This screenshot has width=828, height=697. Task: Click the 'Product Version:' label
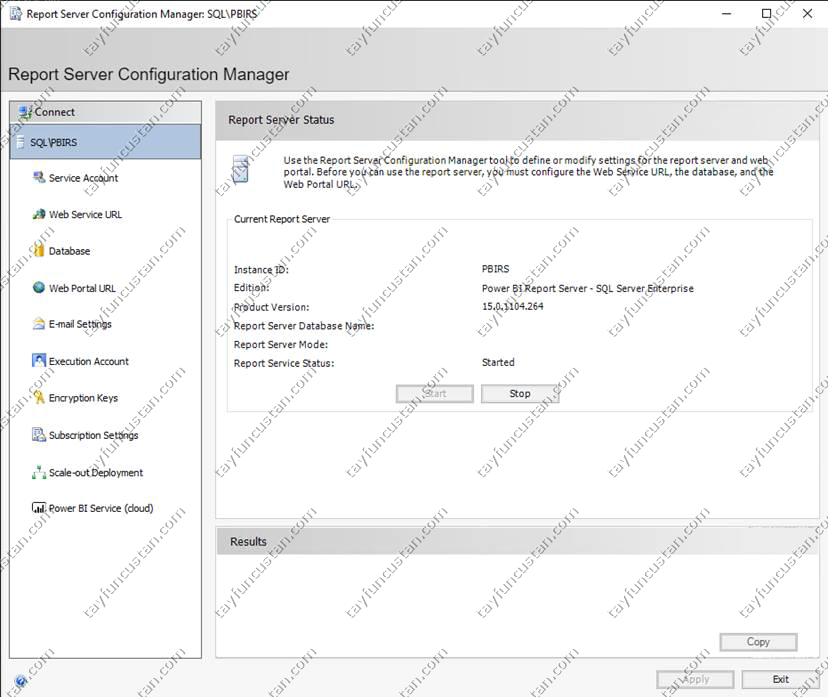tap(271, 307)
